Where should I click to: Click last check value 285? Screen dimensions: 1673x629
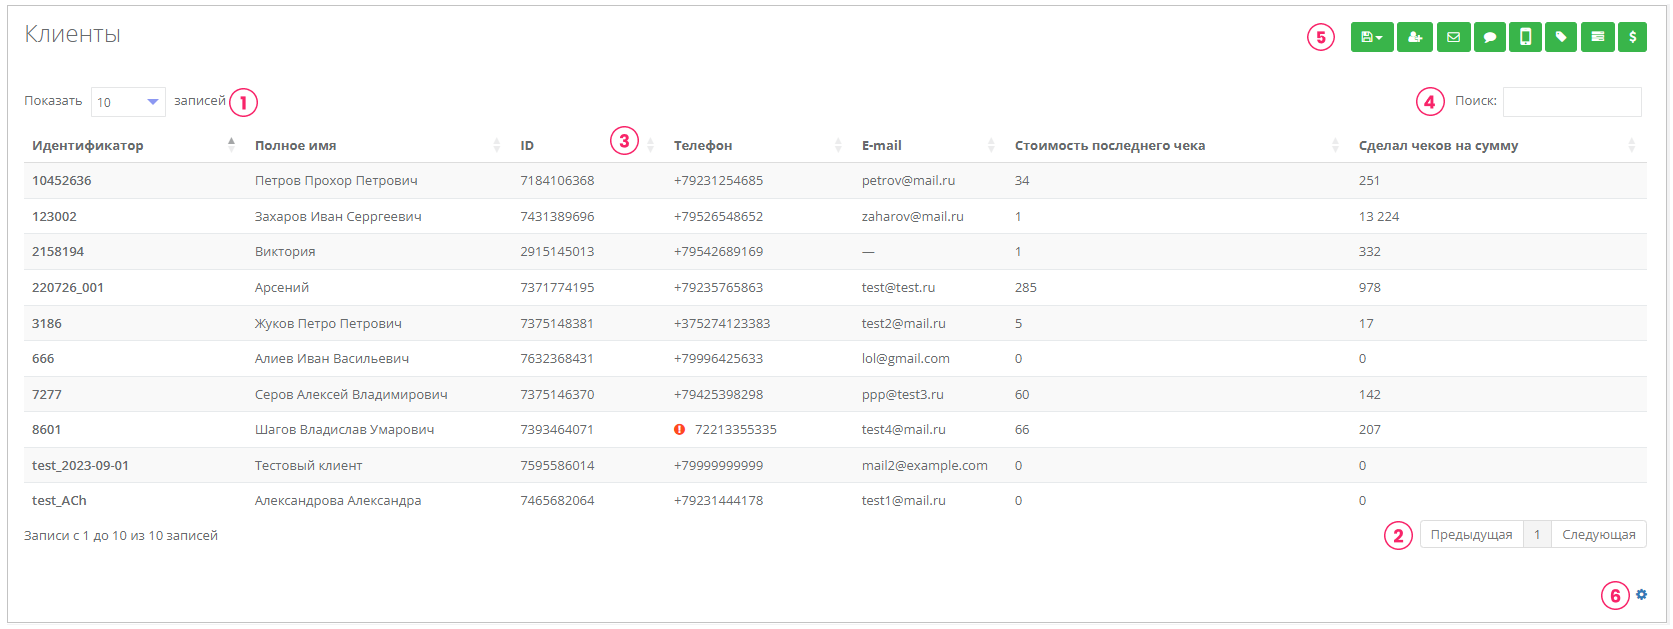coord(1026,288)
